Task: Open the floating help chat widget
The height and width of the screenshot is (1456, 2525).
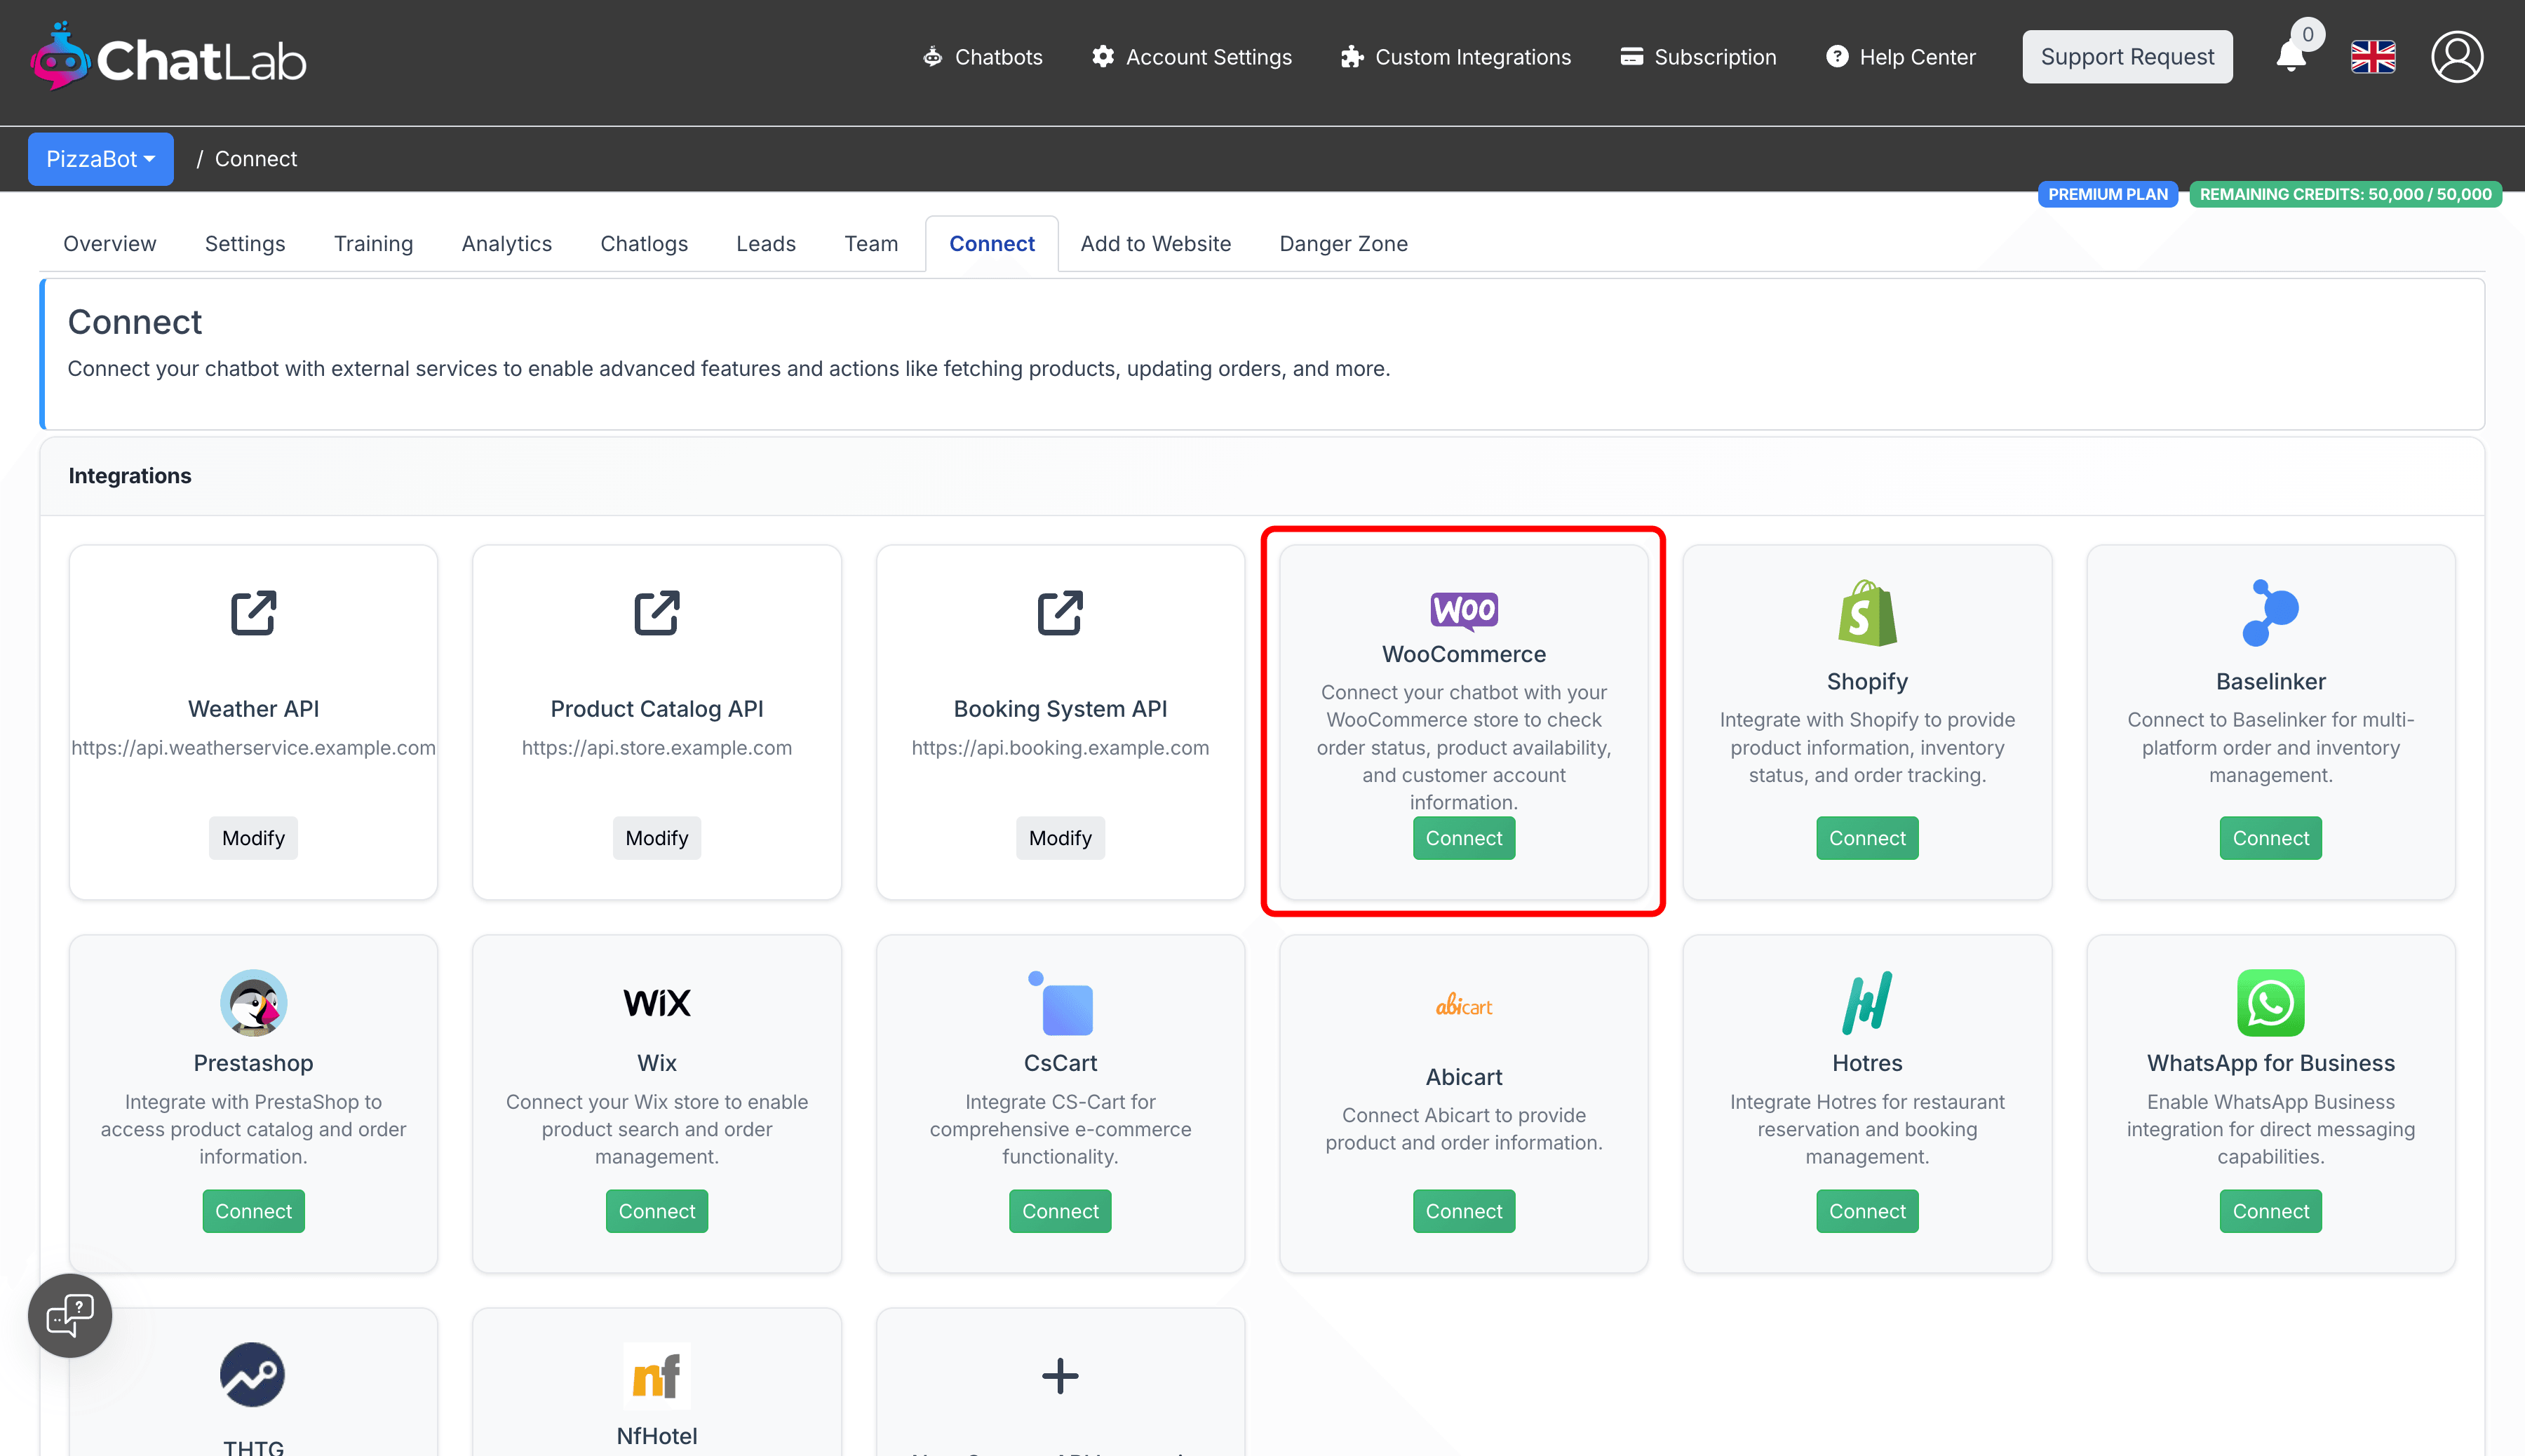Action: coord(70,1315)
